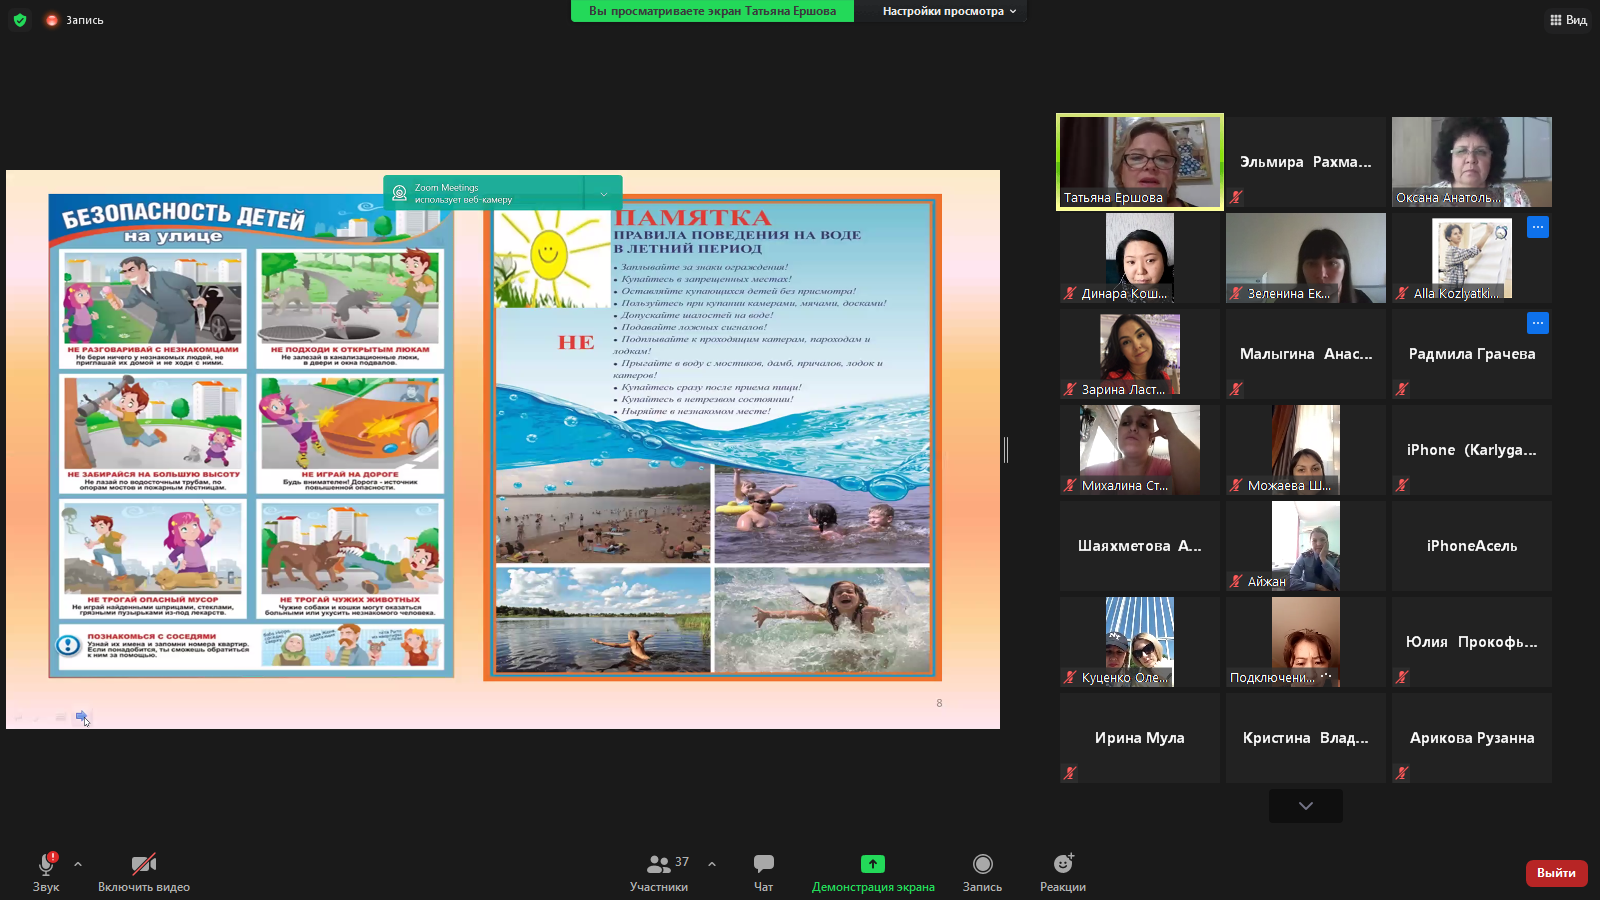Image resolution: width=1600 pixels, height=900 pixels.
Task: Select iPhoneАсель participant tile
Action: click(1472, 546)
